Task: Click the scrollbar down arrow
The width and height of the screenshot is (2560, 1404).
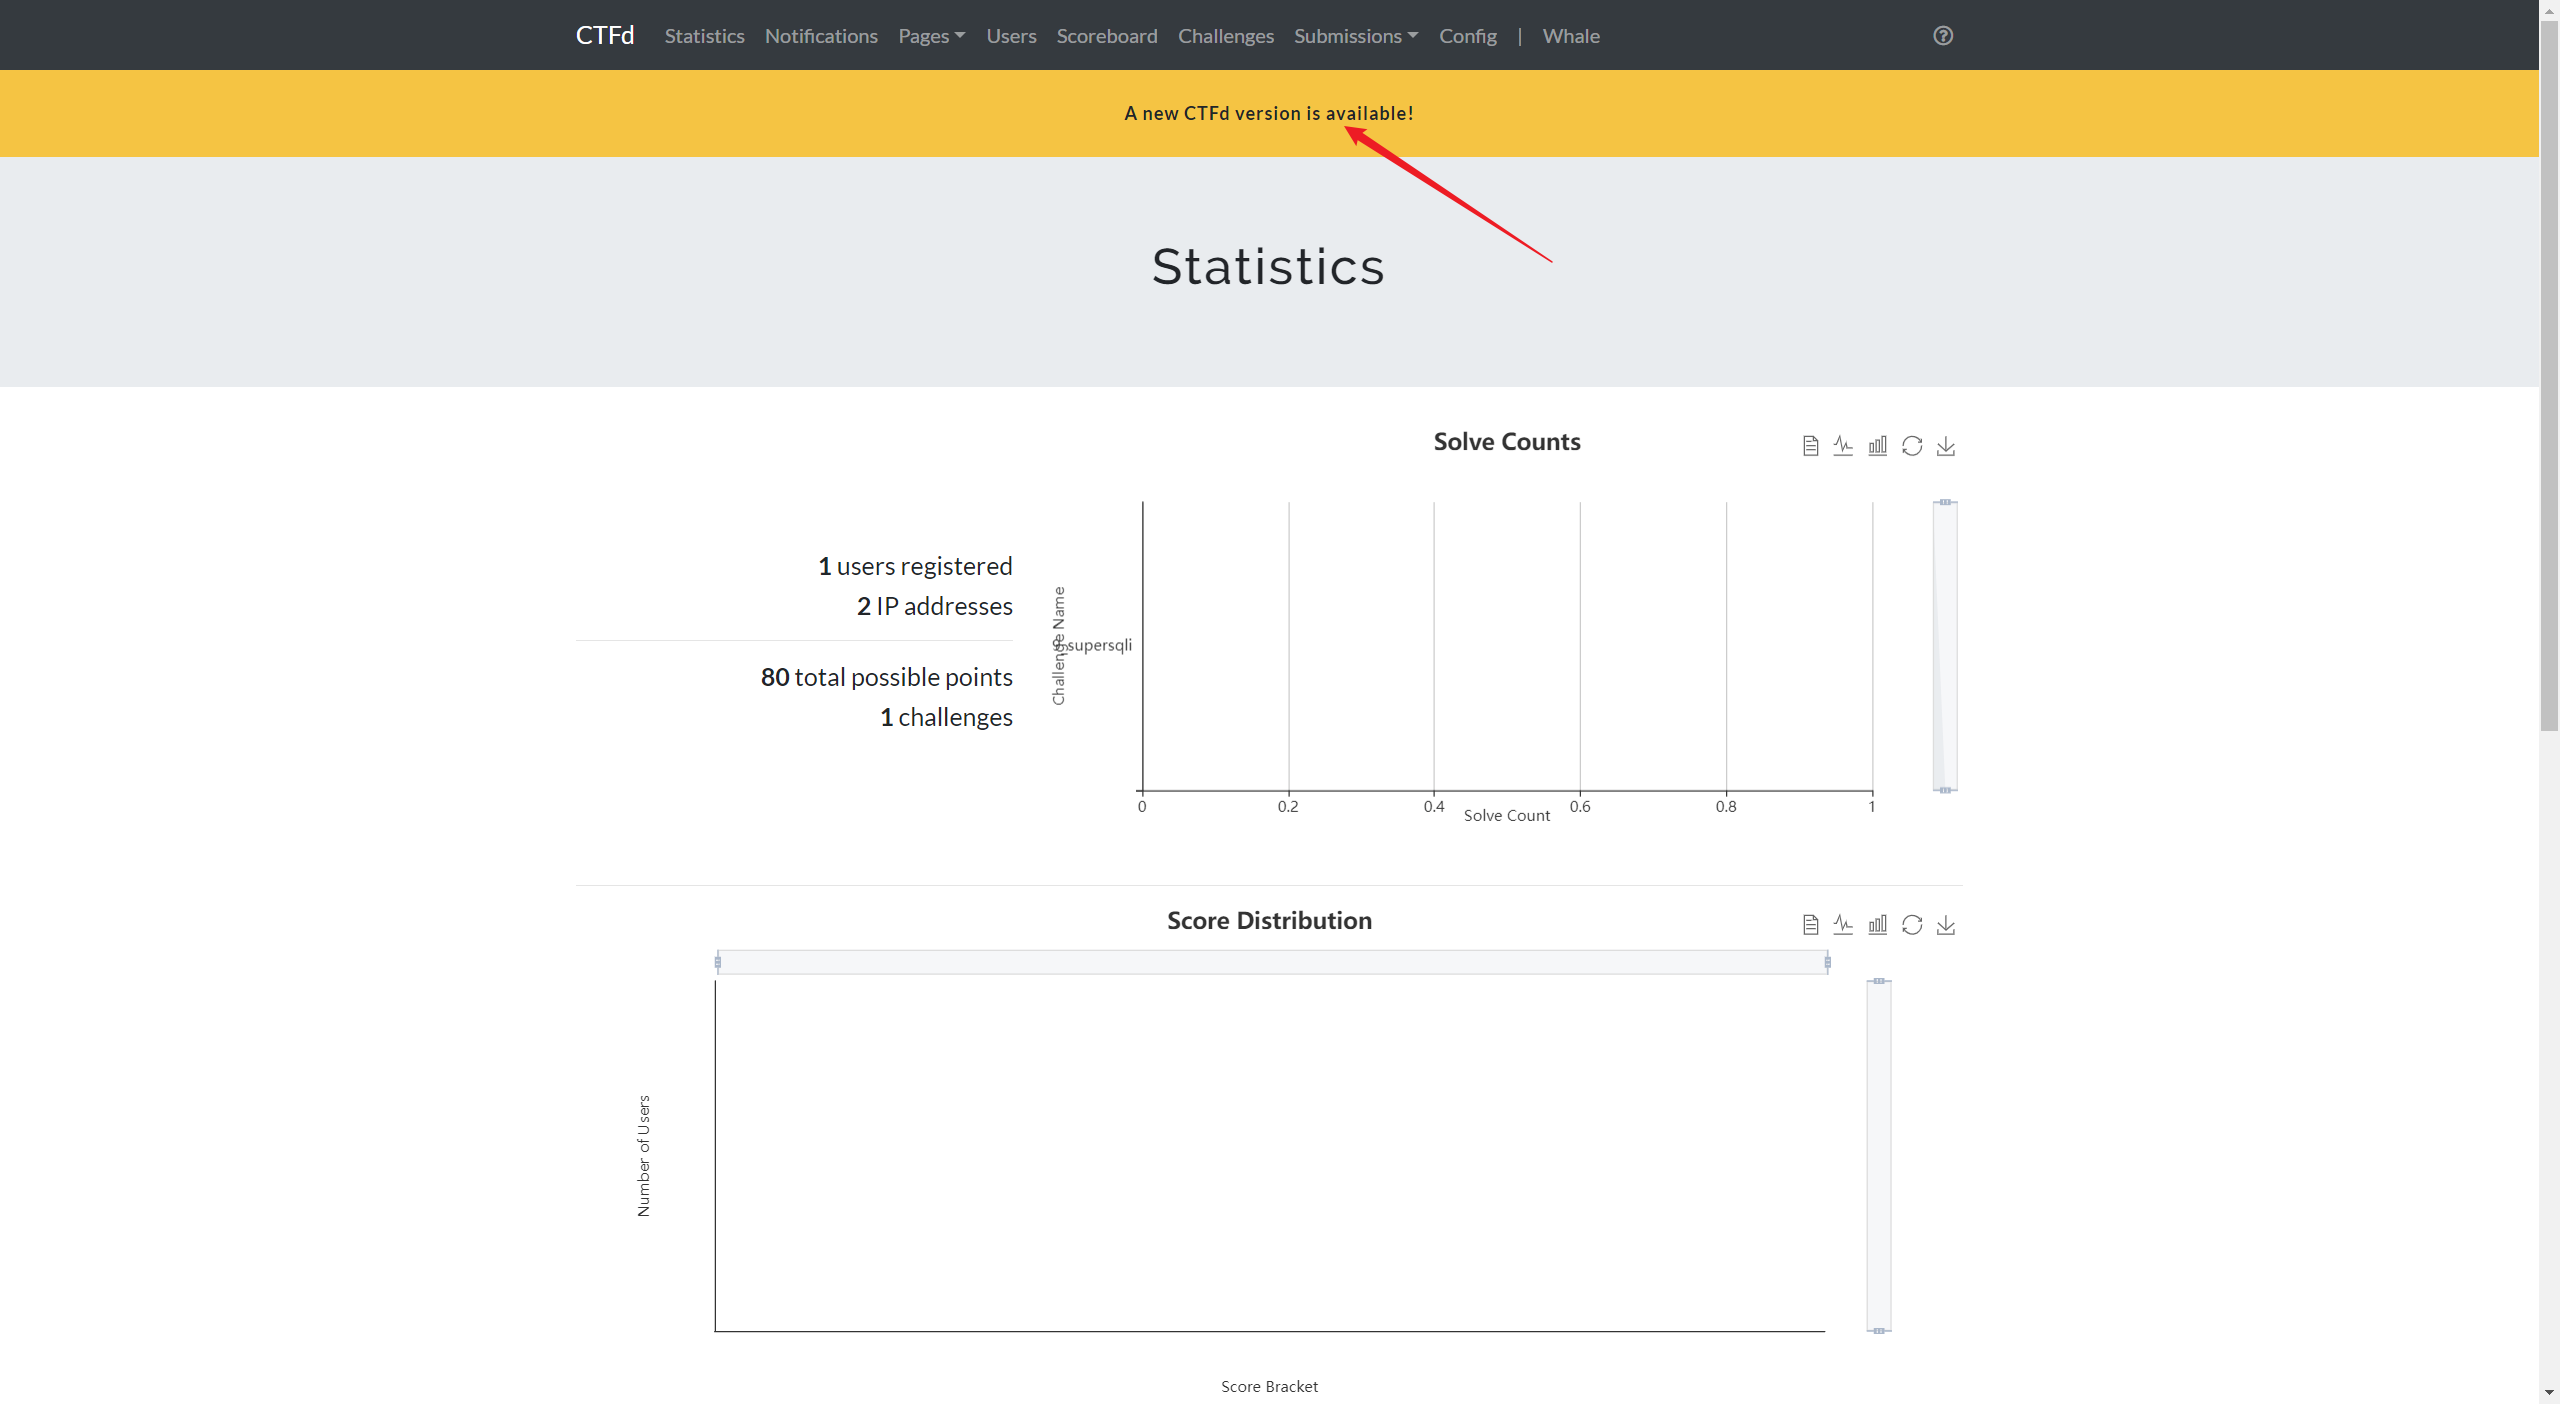Action: coord(2549,1392)
